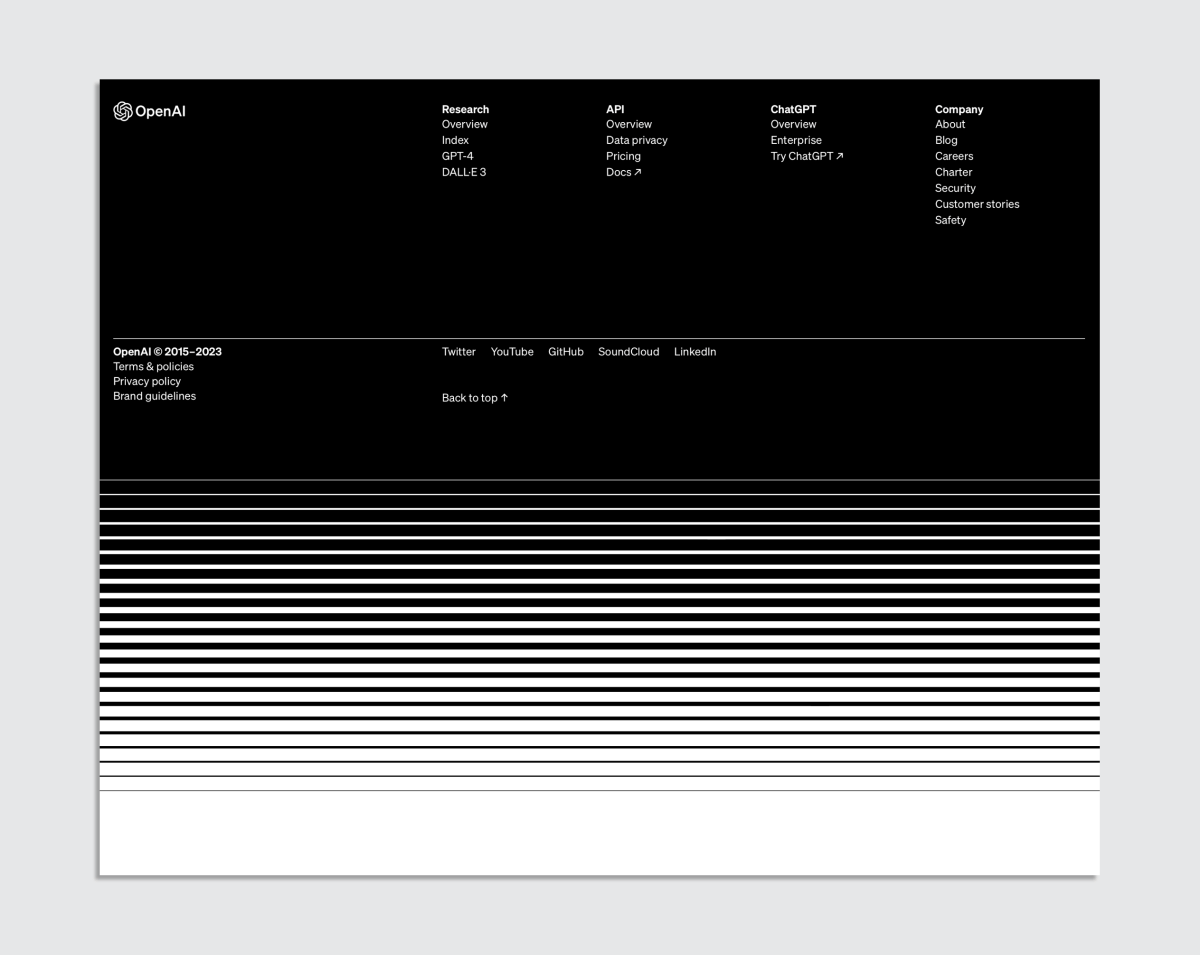Open the Customer stories link
1200x955 pixels.
point(976,205)
